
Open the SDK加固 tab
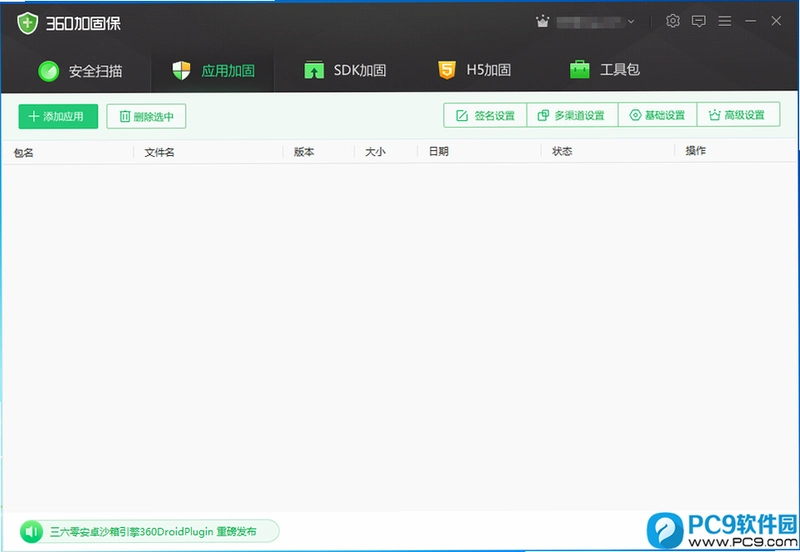tap(345, 70)
